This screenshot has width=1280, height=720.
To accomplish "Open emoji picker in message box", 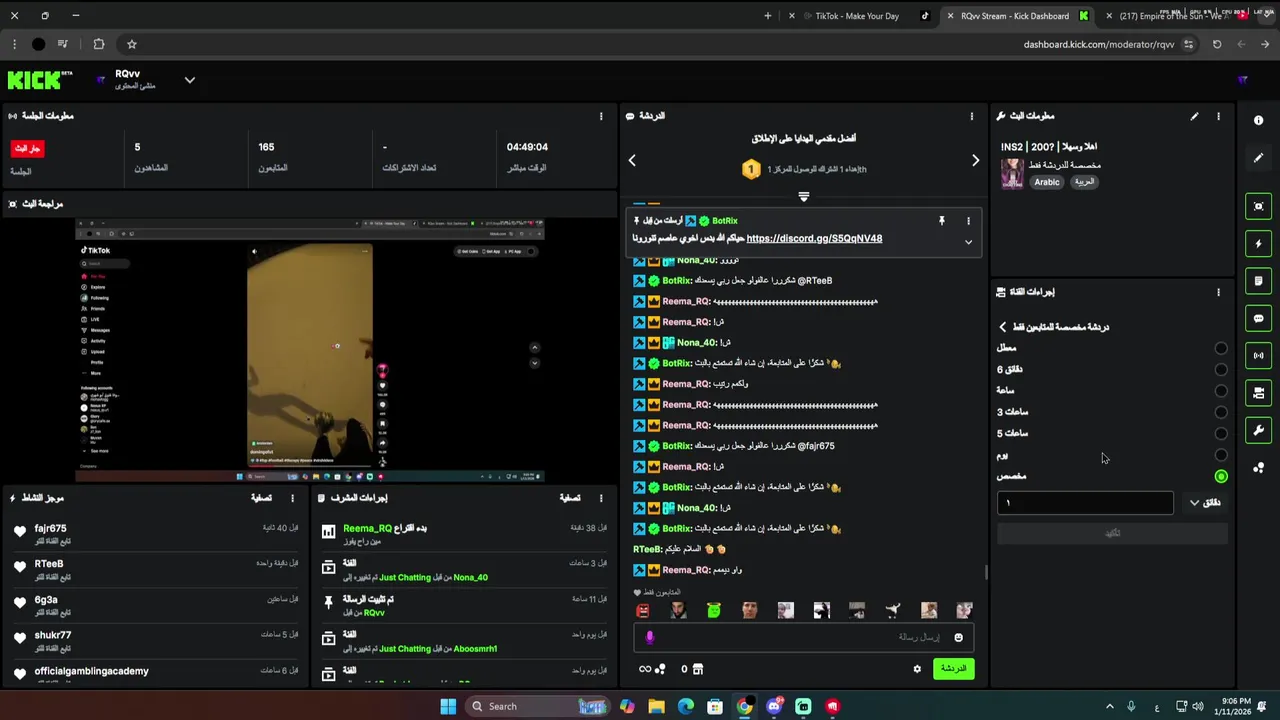I will click(x=958, y=638).
